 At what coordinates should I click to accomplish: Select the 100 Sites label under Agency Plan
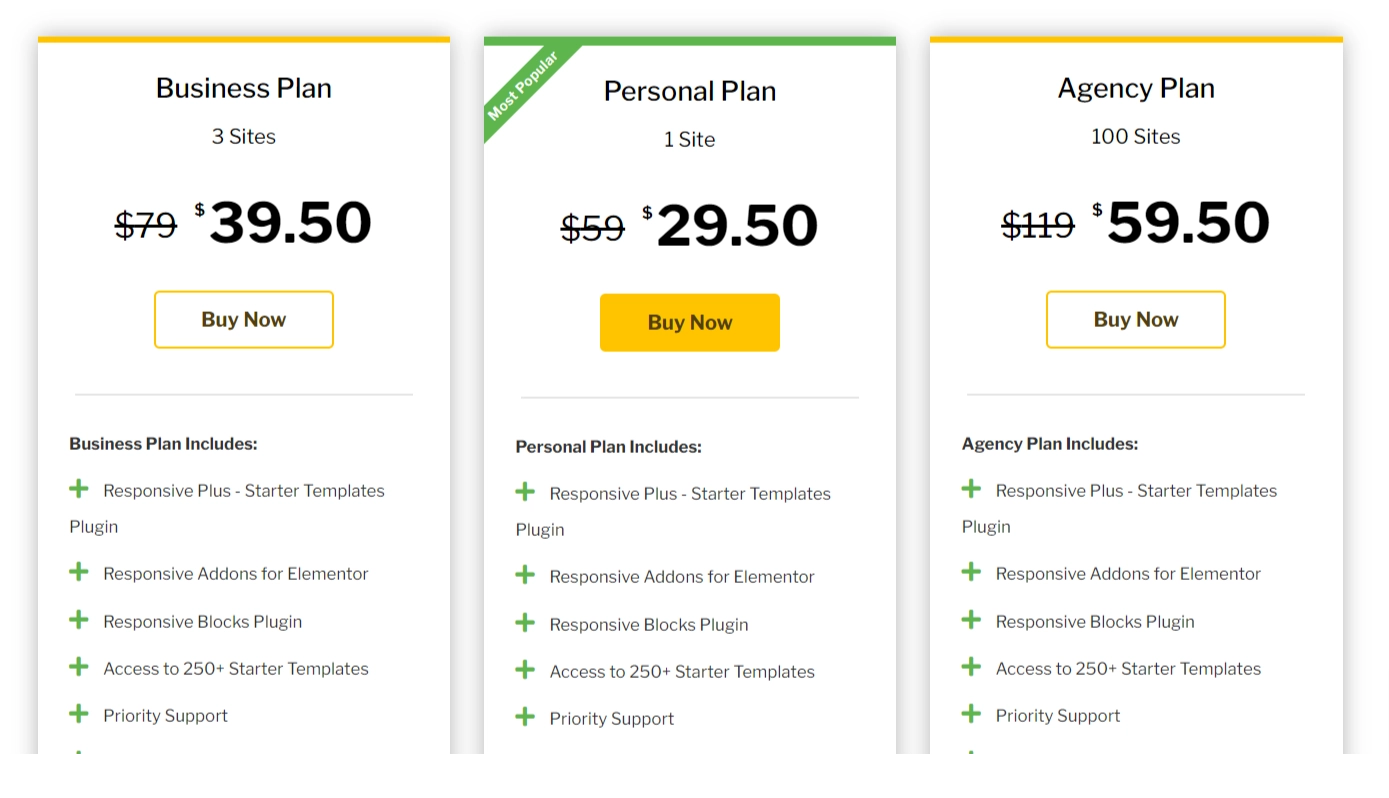[x=1135, y=136]
